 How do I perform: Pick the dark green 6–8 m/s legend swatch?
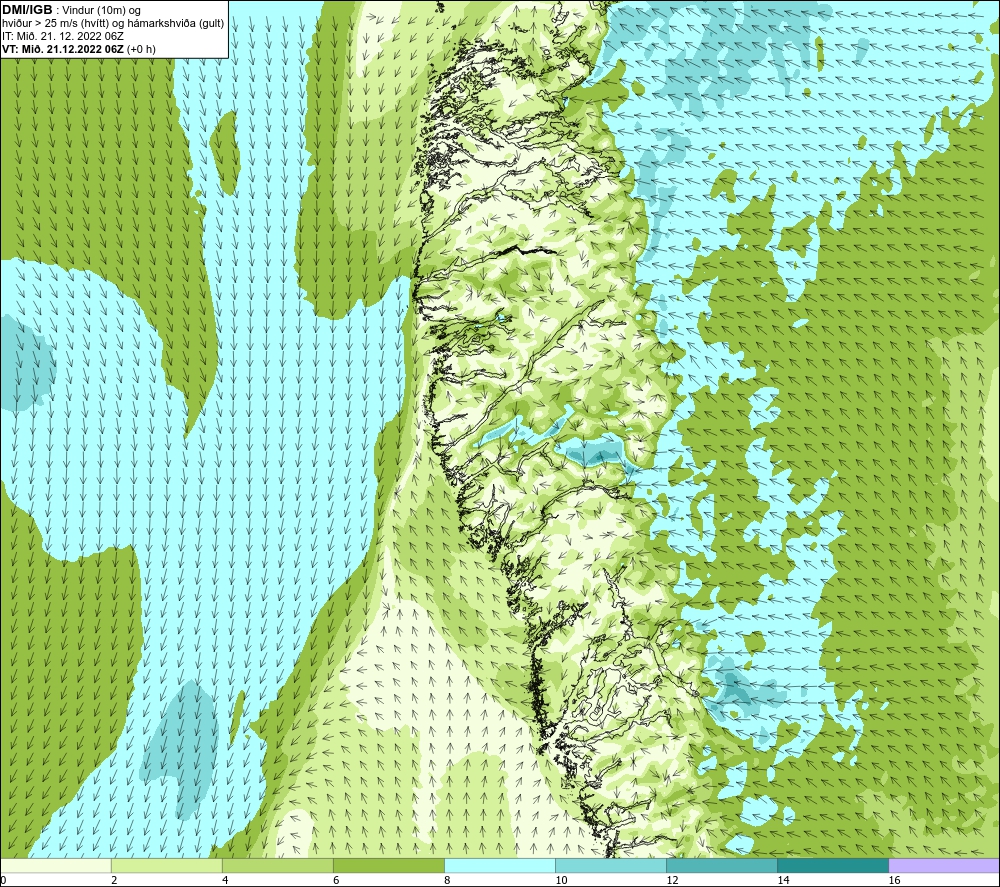coord(388,865)
